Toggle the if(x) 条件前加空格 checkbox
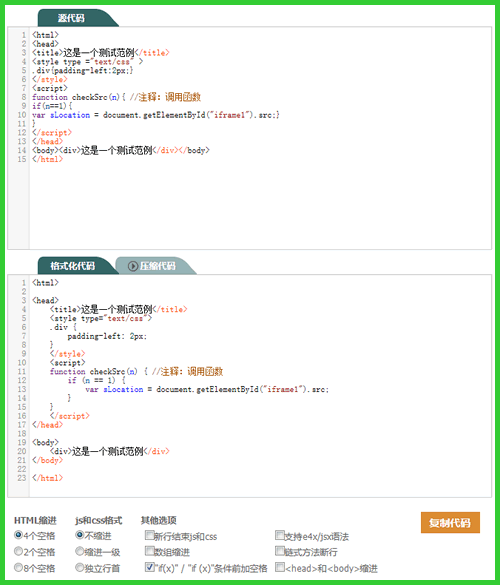The width and height of the screenshot is (500, 585). 149,567
